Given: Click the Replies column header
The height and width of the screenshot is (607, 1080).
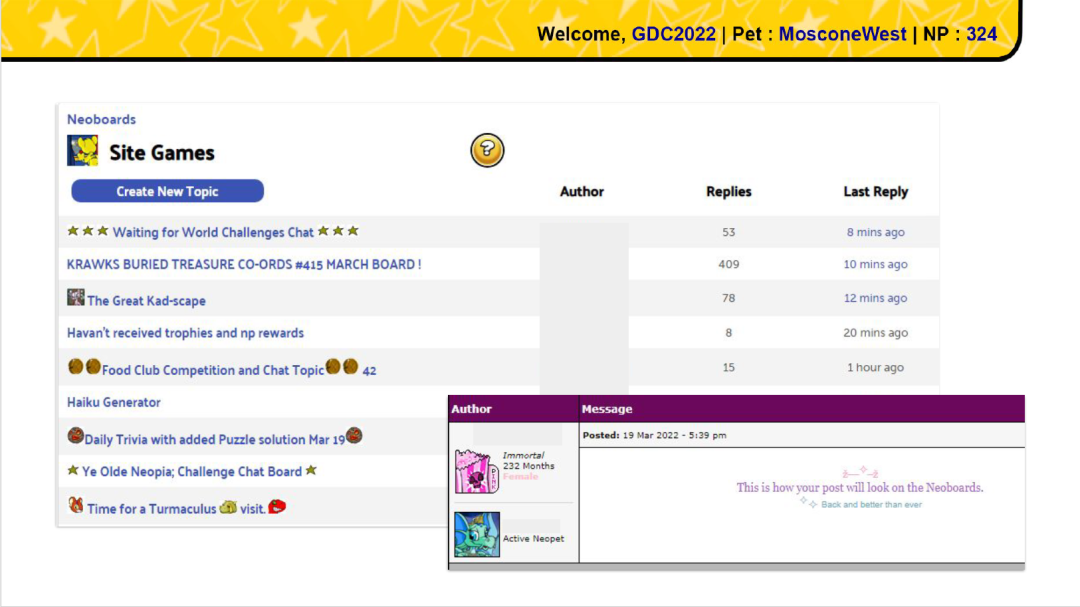Looking at the screenshot, I should pyautogui.click(x=729, y=192).
